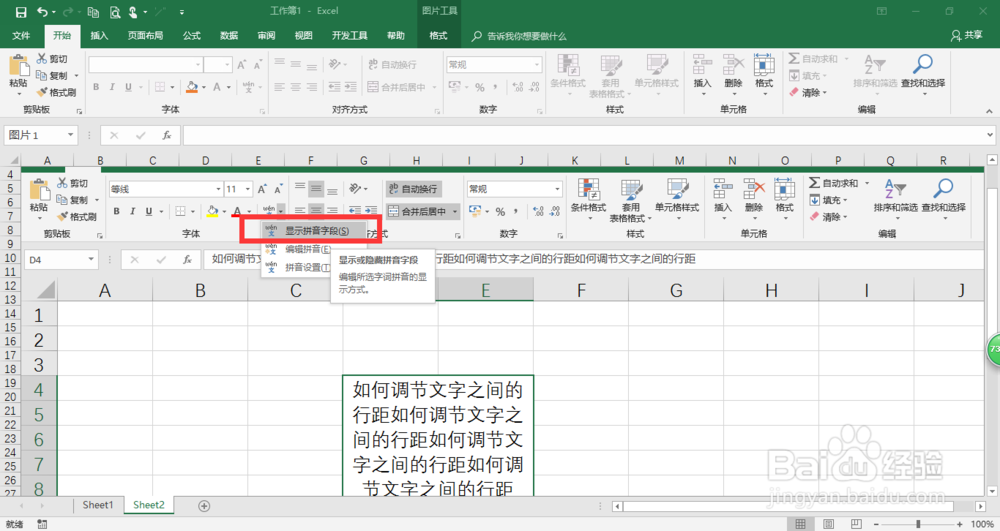The width and height of the screenshot is (1000, 531).
Task: Click the 共享 (Share) button
Action: pos(967,36)
